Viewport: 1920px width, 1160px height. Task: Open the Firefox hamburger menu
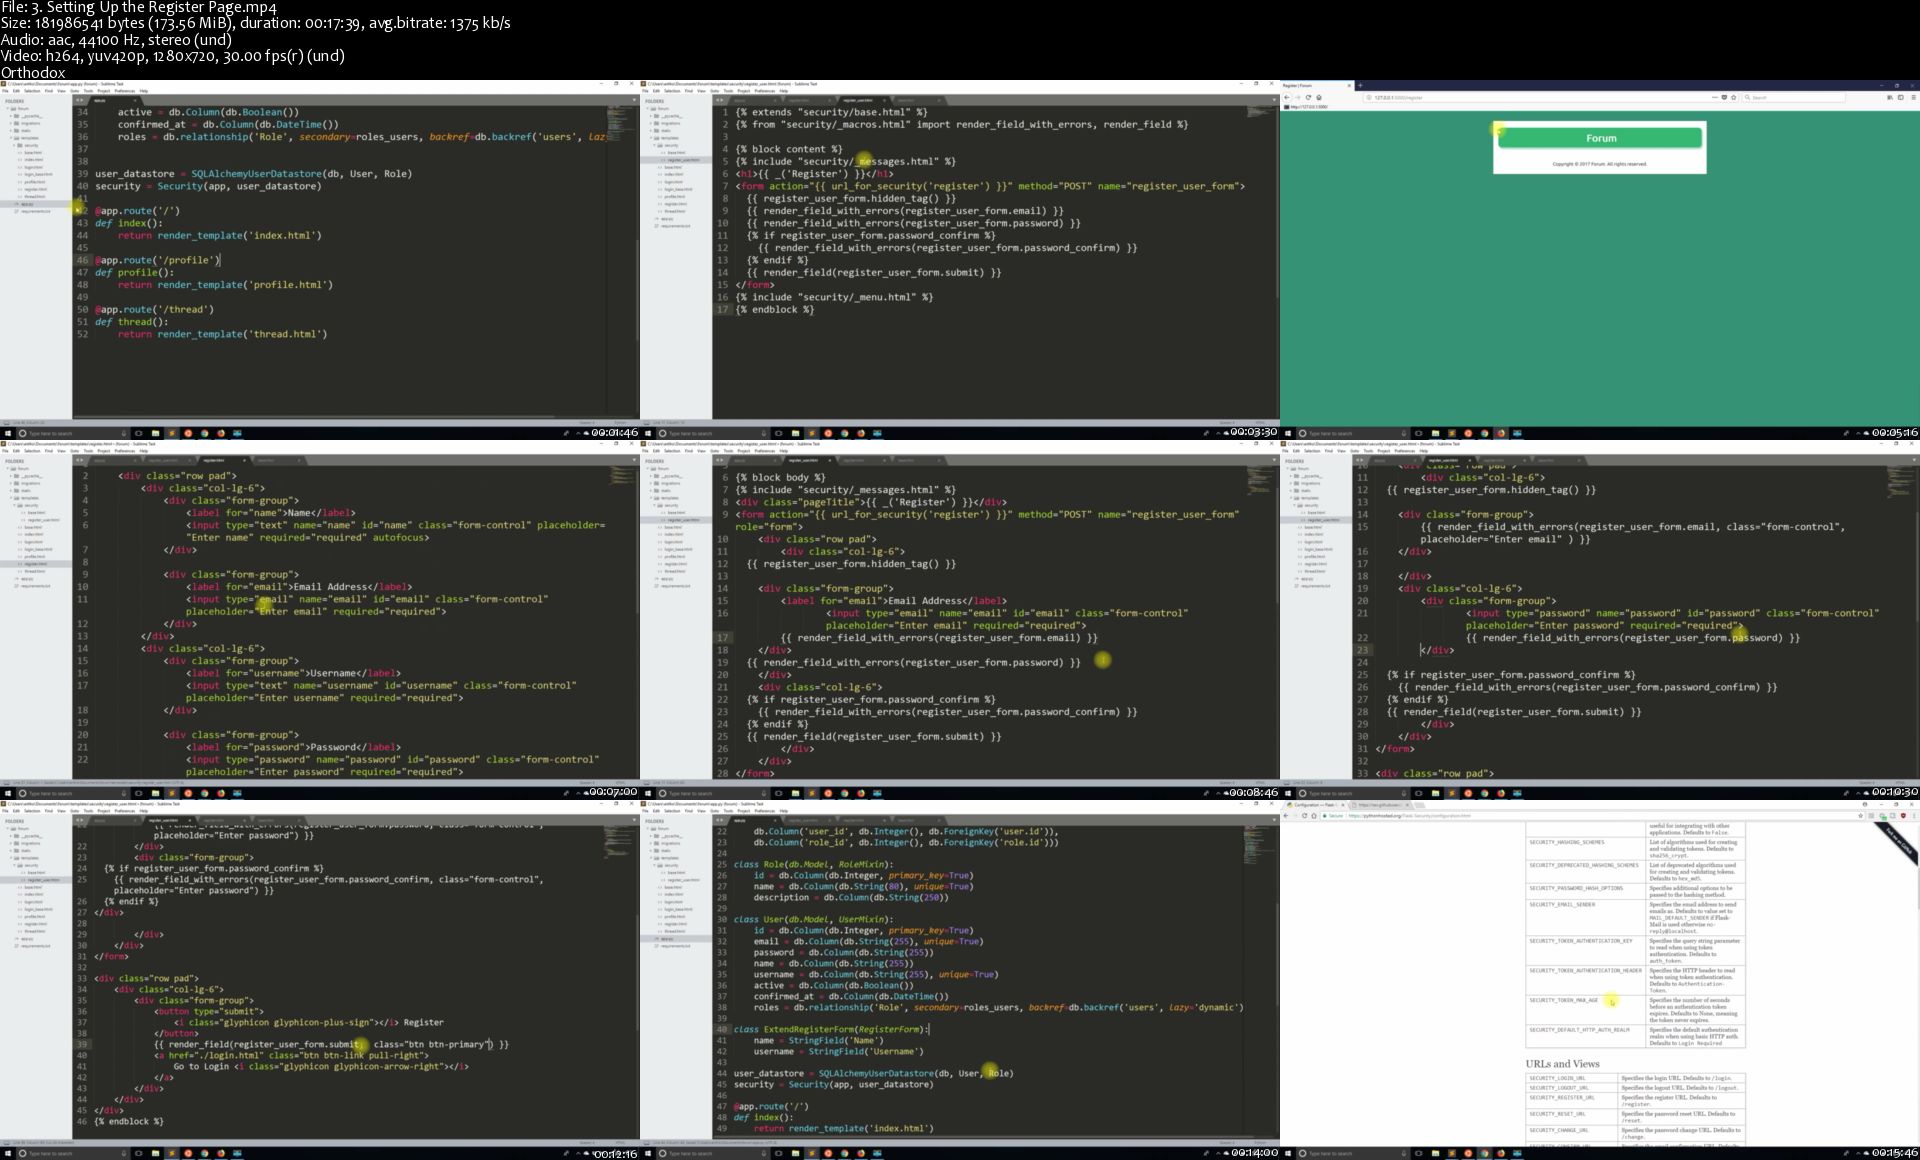pos(1913,97)
